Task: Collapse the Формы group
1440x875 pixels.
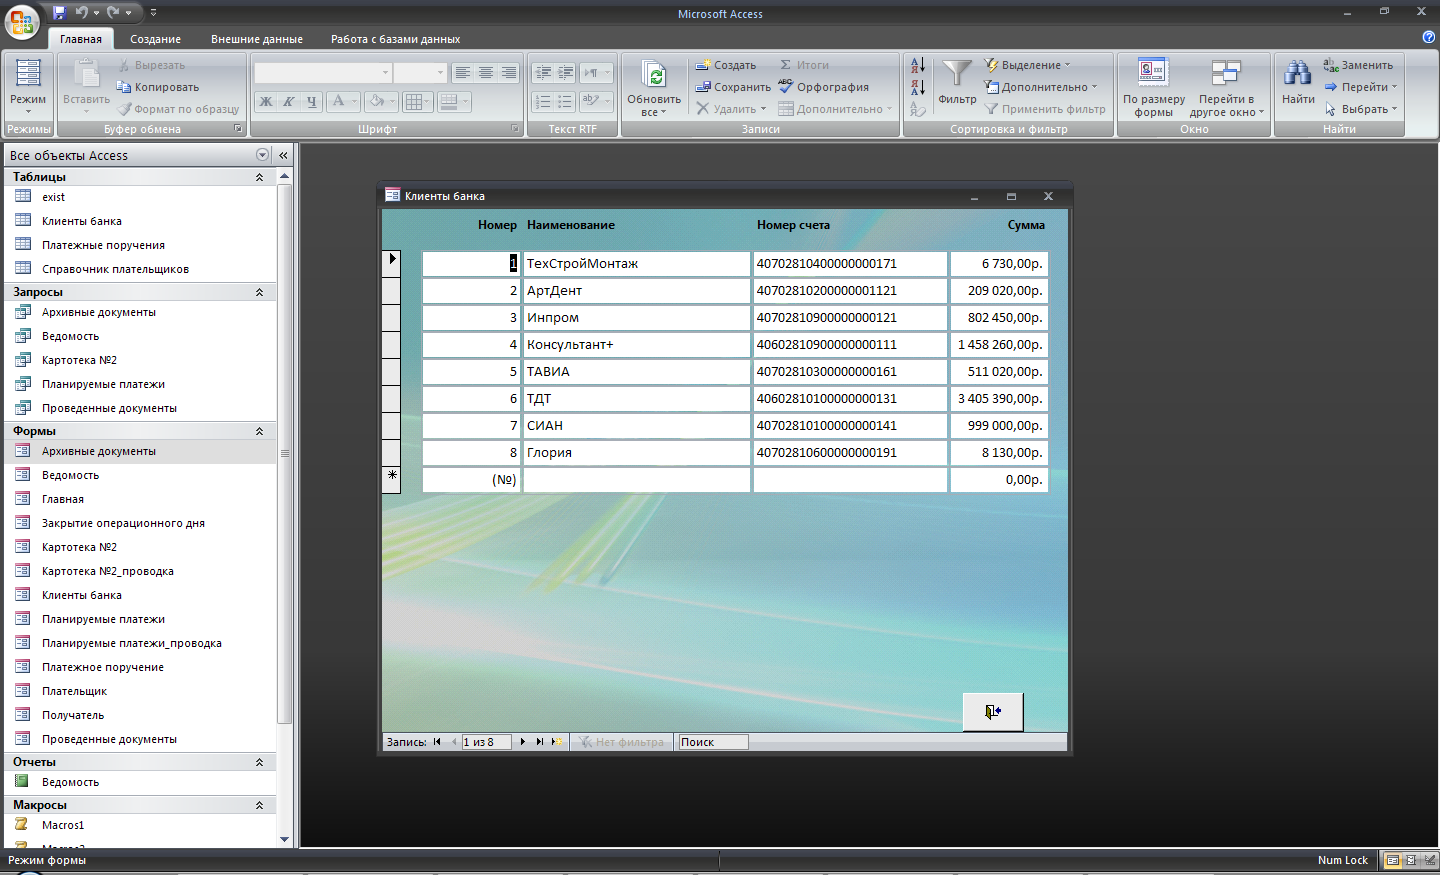Action: pyautogui.click(x=259, y=431)
